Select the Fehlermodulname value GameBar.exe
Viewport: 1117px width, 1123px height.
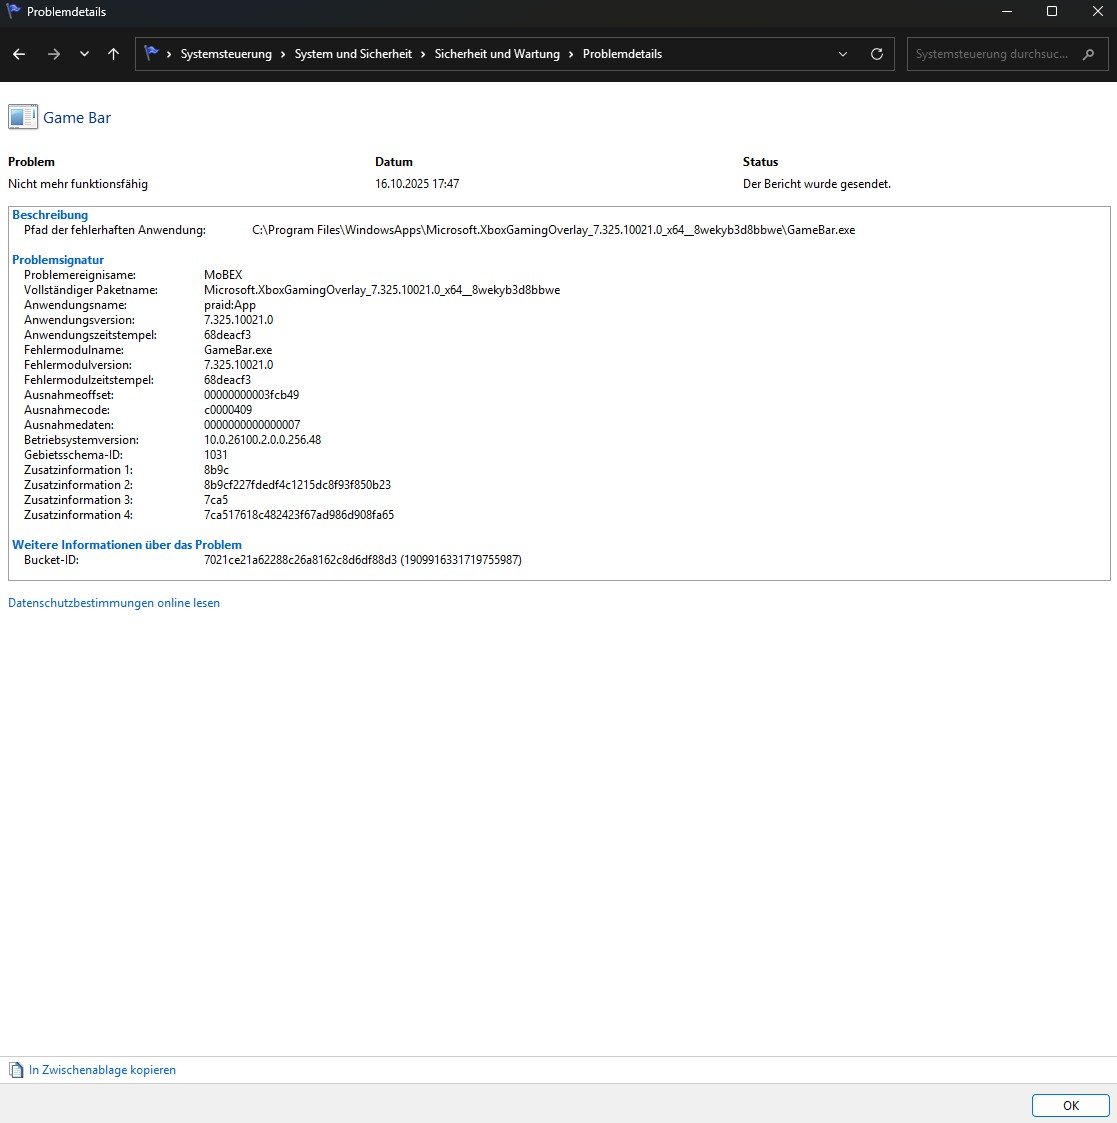(238, 350)
